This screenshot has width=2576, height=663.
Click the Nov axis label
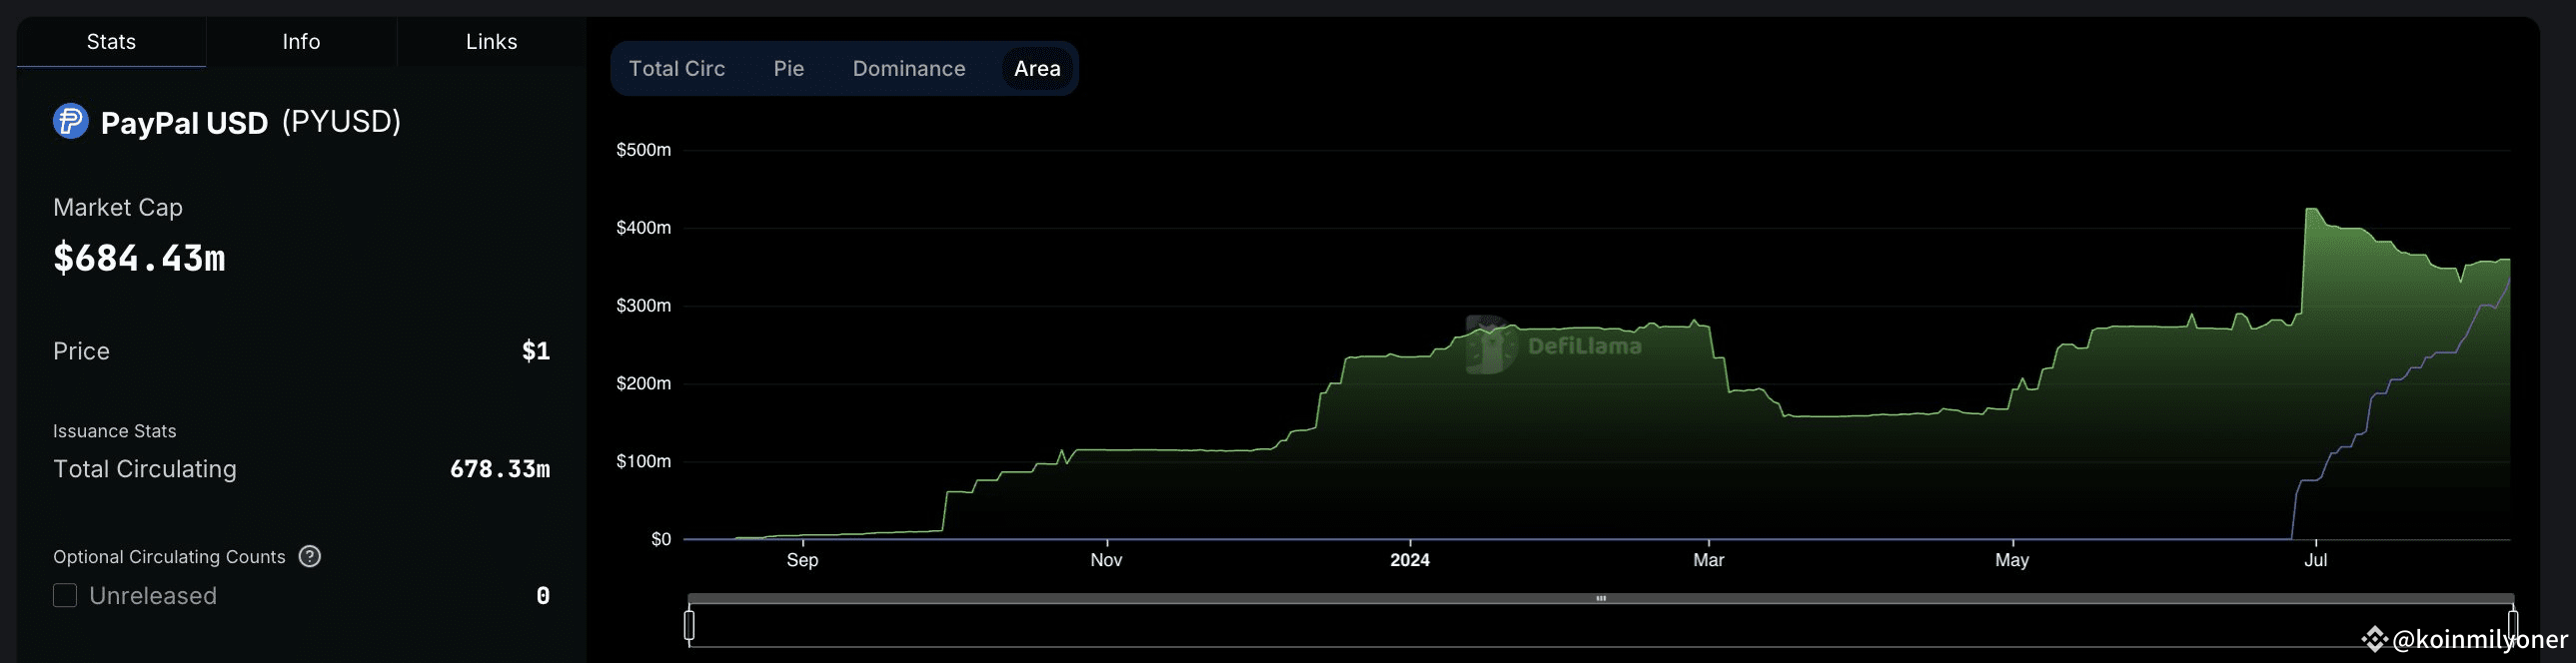pyautogui.click(x=1106, y=560)
